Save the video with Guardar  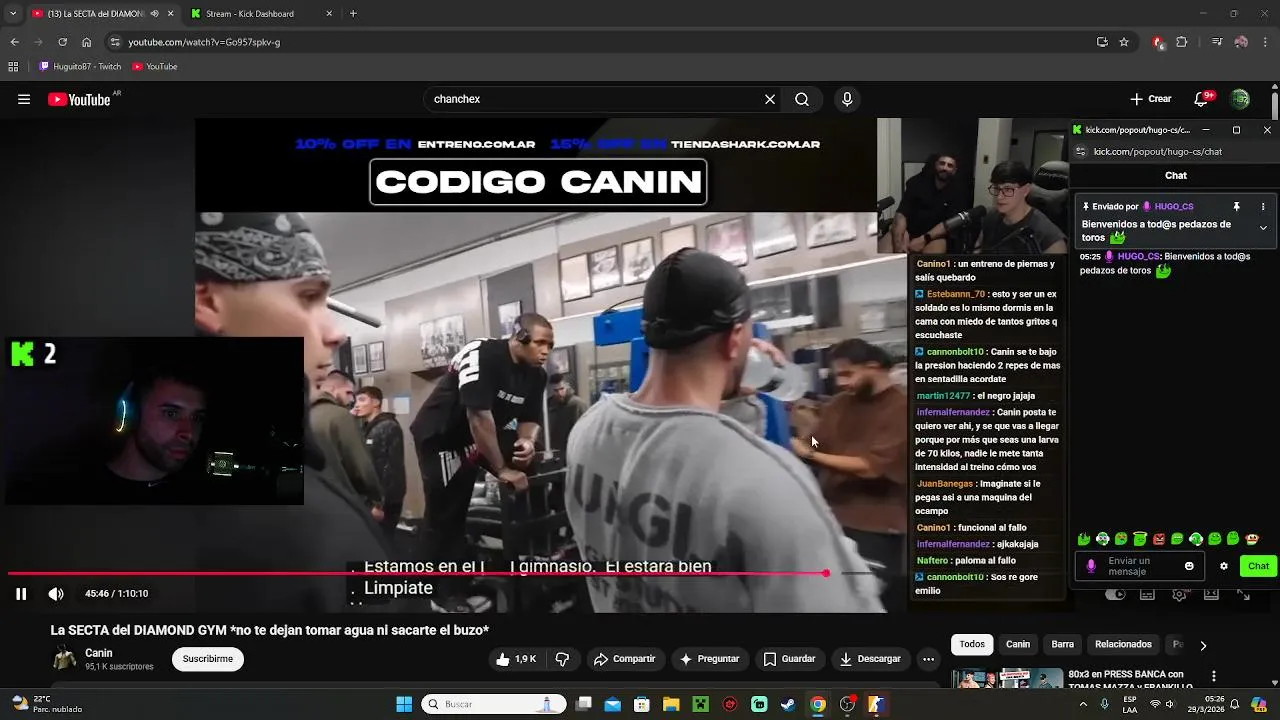pos(789,659)
